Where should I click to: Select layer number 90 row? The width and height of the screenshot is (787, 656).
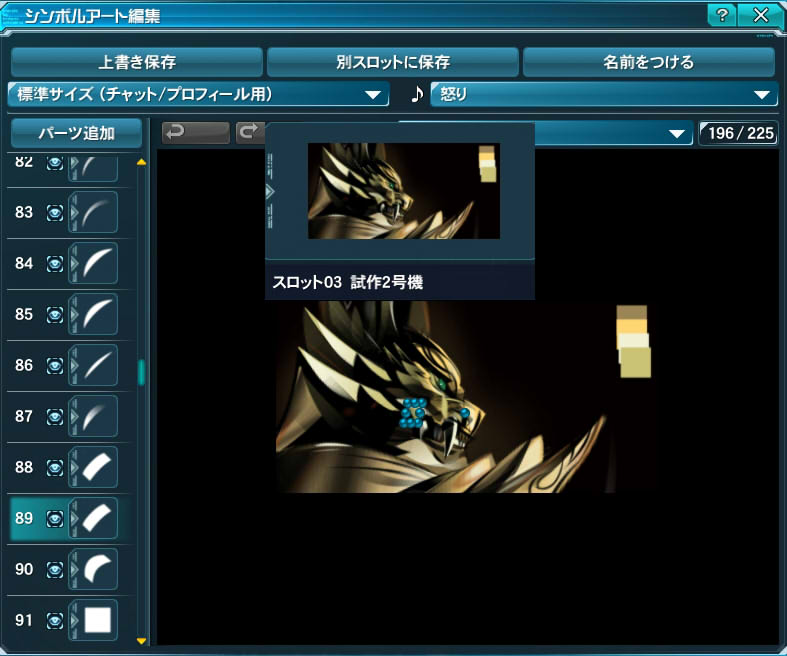click(x=70, y=569)
